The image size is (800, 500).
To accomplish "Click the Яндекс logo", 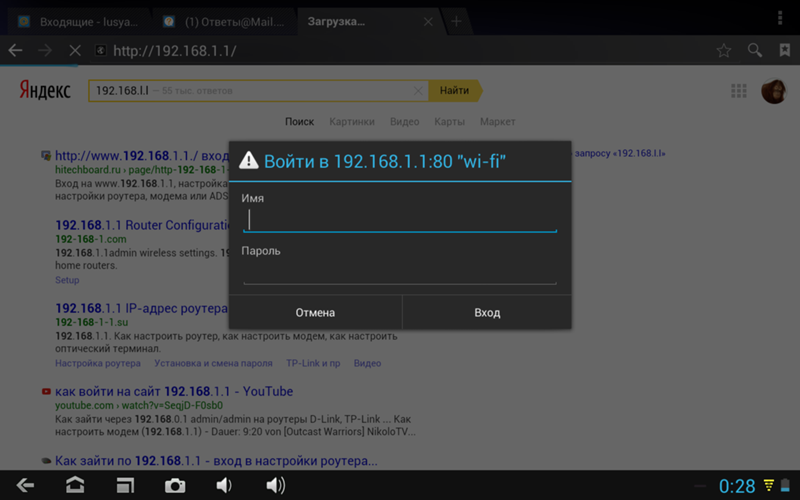I will 45,90.
